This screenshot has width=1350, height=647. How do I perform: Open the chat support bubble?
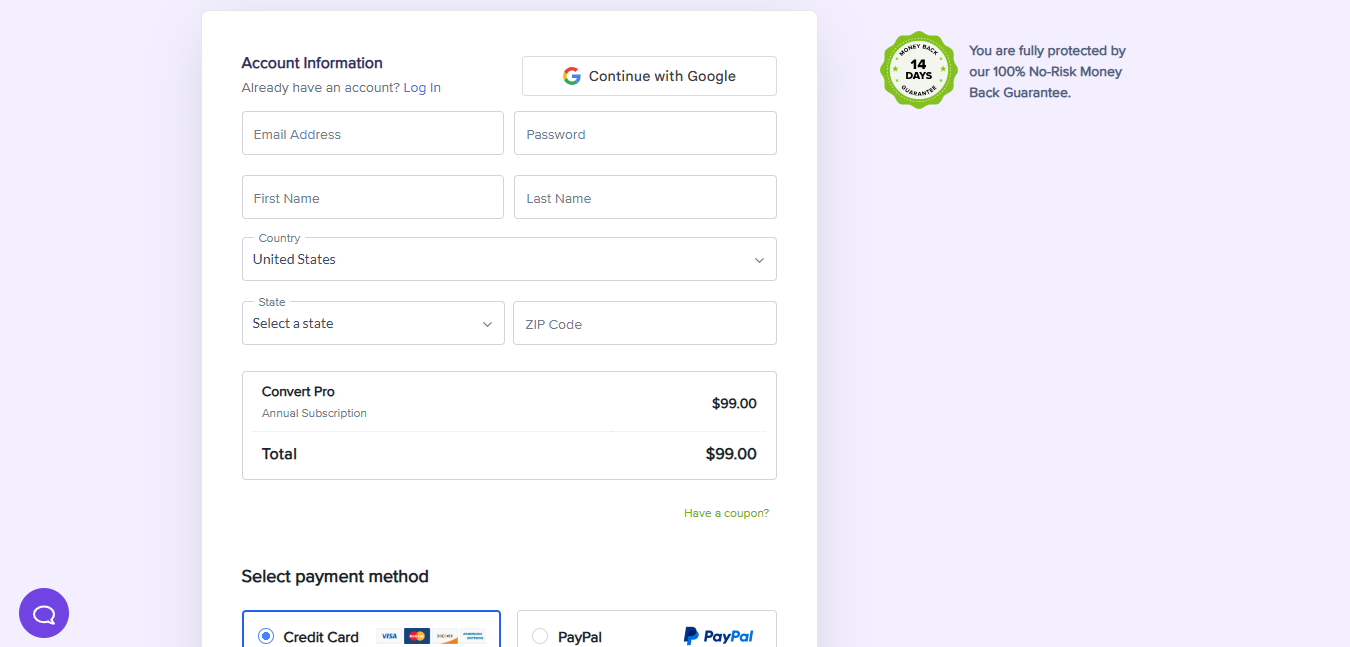(x=44, y=613)
